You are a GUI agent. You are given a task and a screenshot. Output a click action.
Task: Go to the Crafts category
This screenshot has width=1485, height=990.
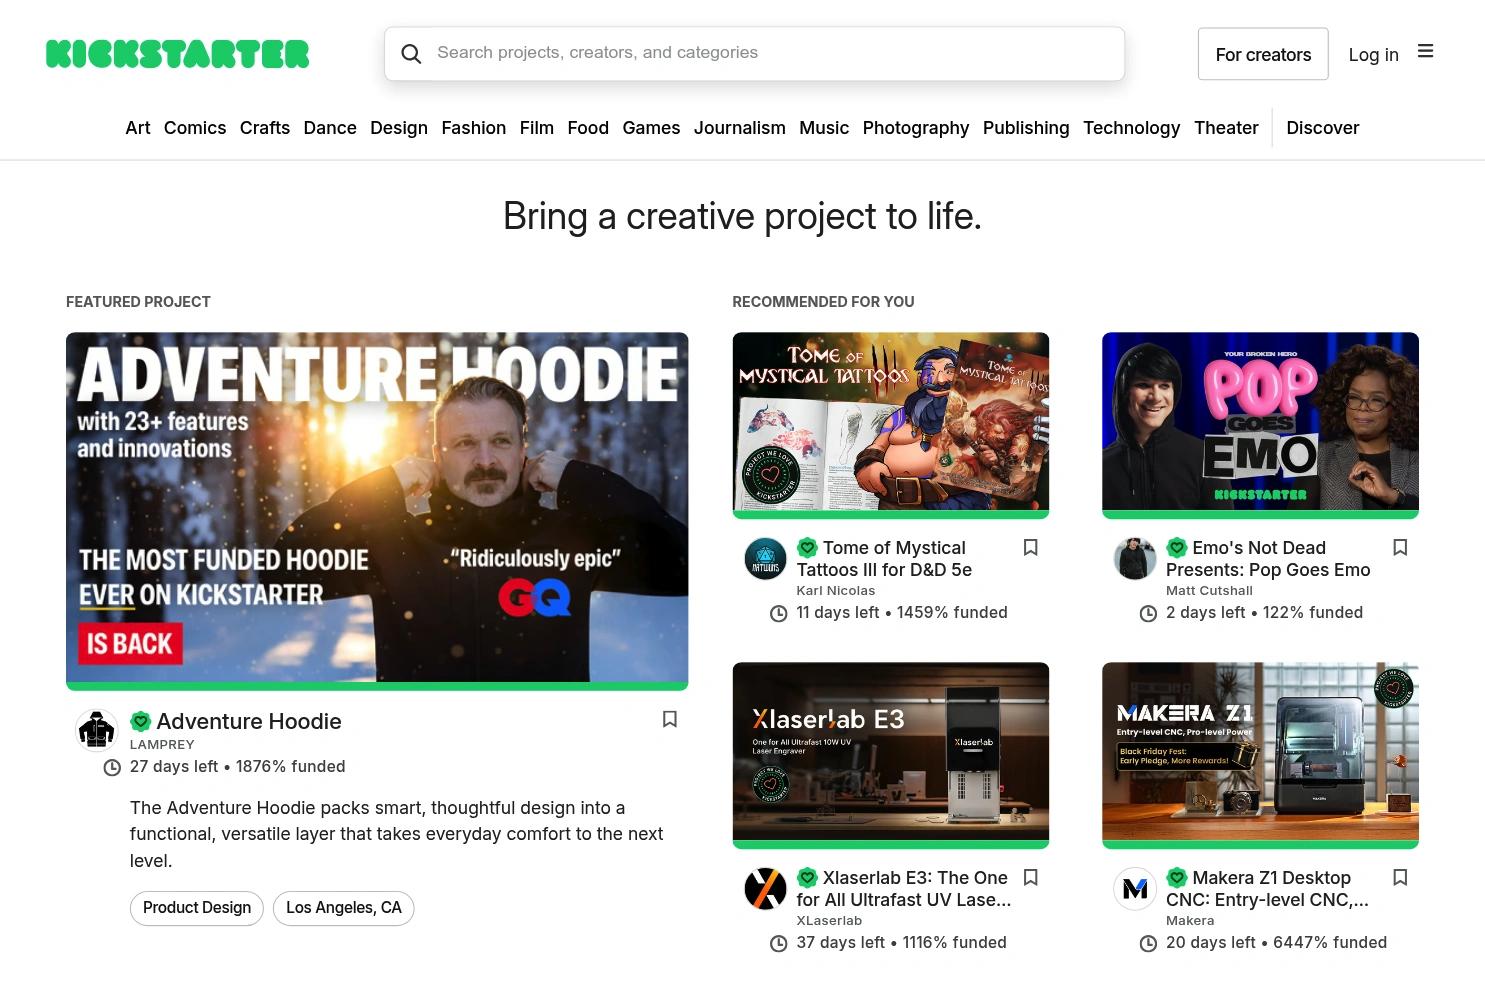tap(265, 128)
